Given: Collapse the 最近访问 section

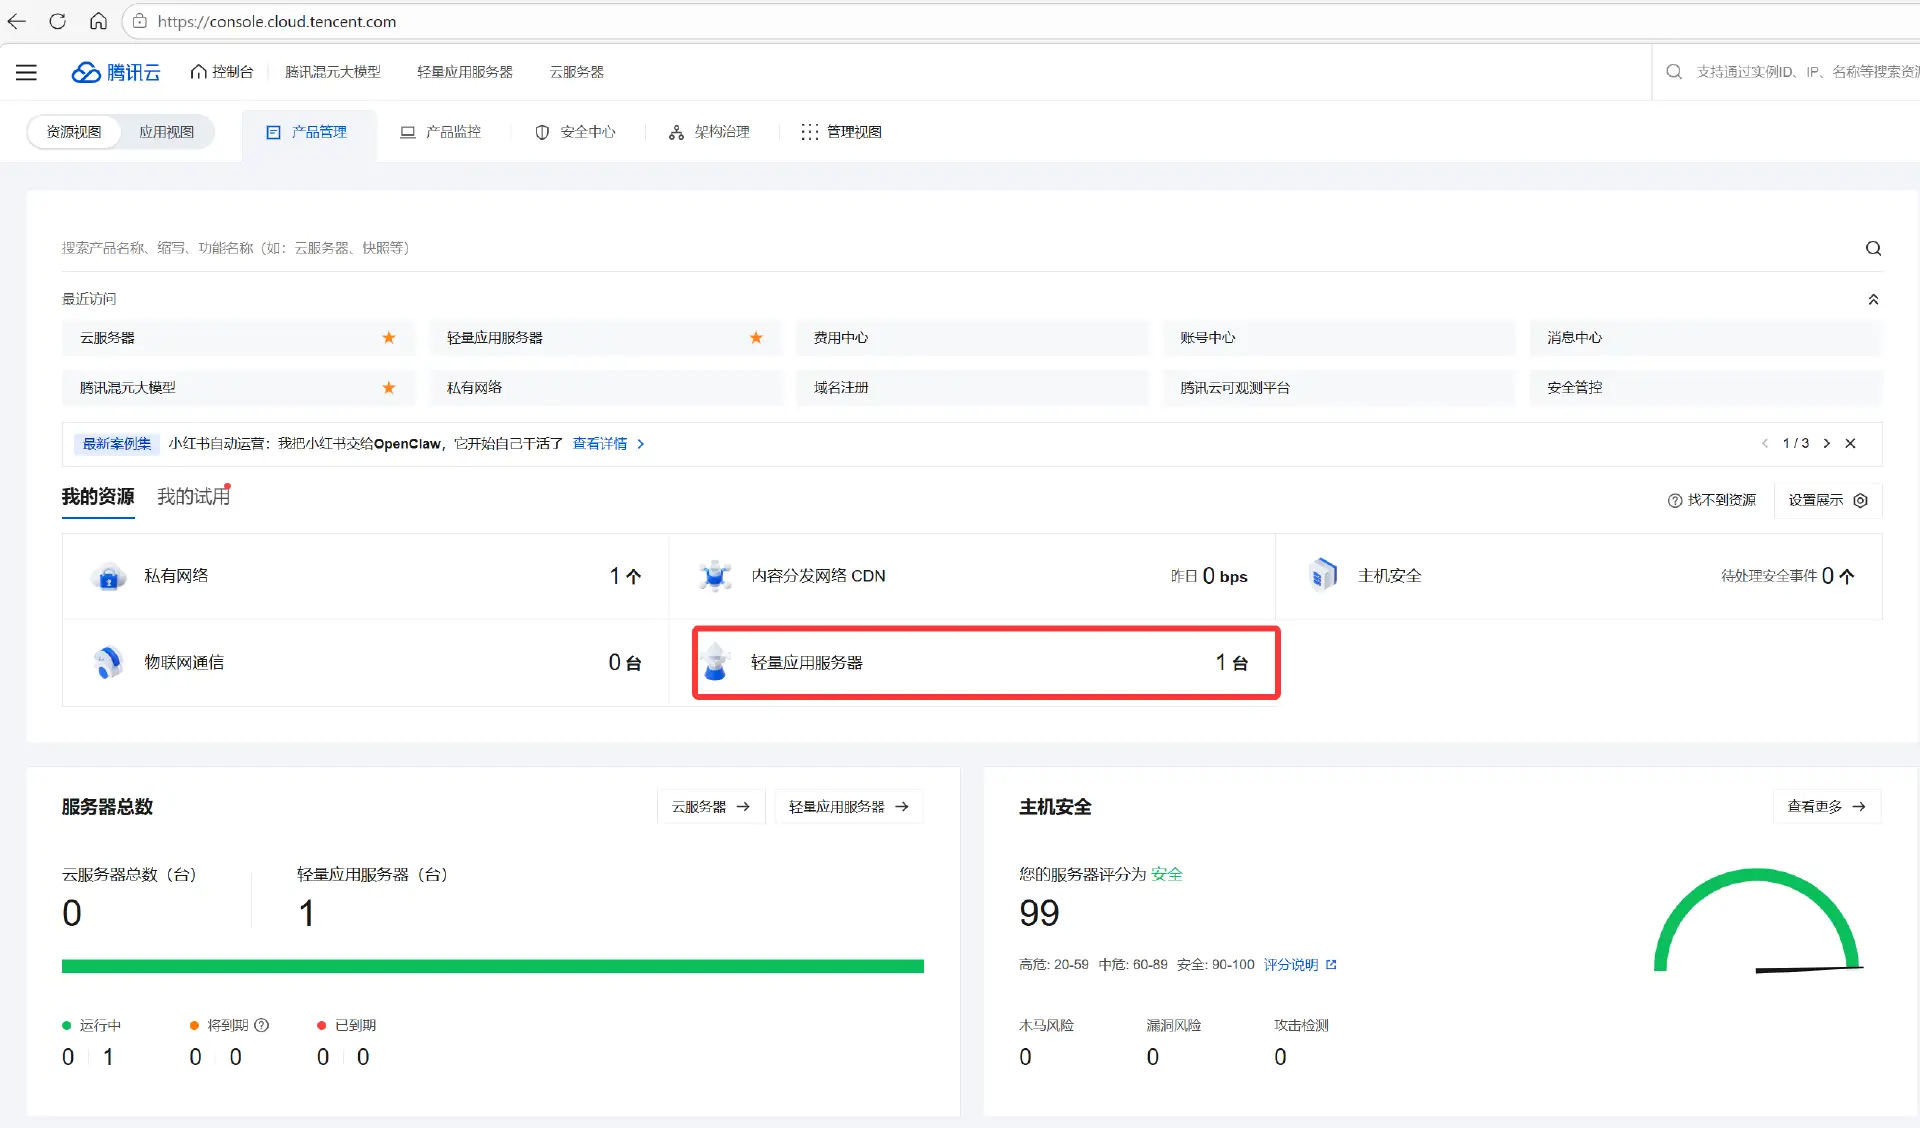Looking at the screenshot, I should (1873, 298).
